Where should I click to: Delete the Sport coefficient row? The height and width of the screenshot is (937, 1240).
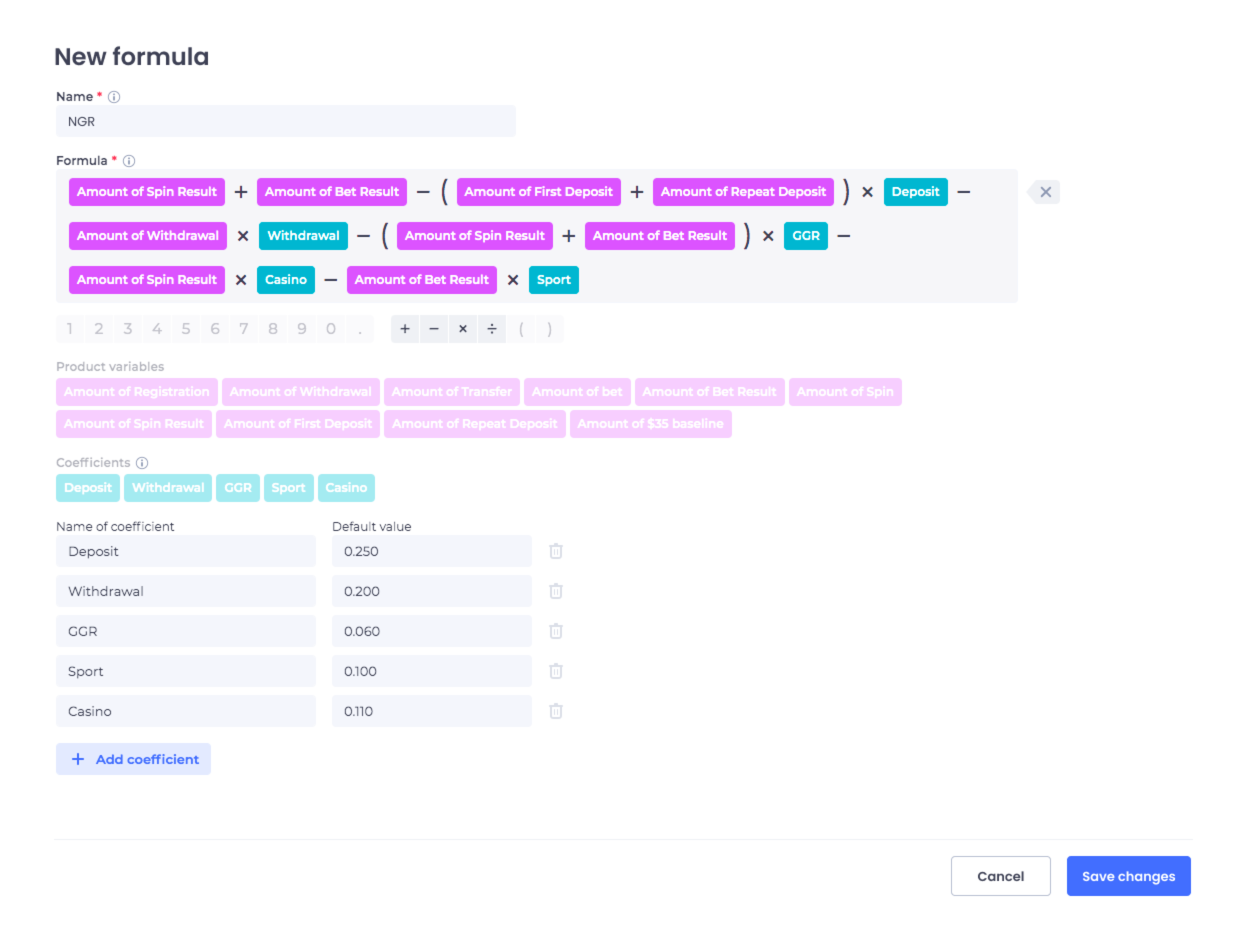pyautogui.click(x=556, y=671)
